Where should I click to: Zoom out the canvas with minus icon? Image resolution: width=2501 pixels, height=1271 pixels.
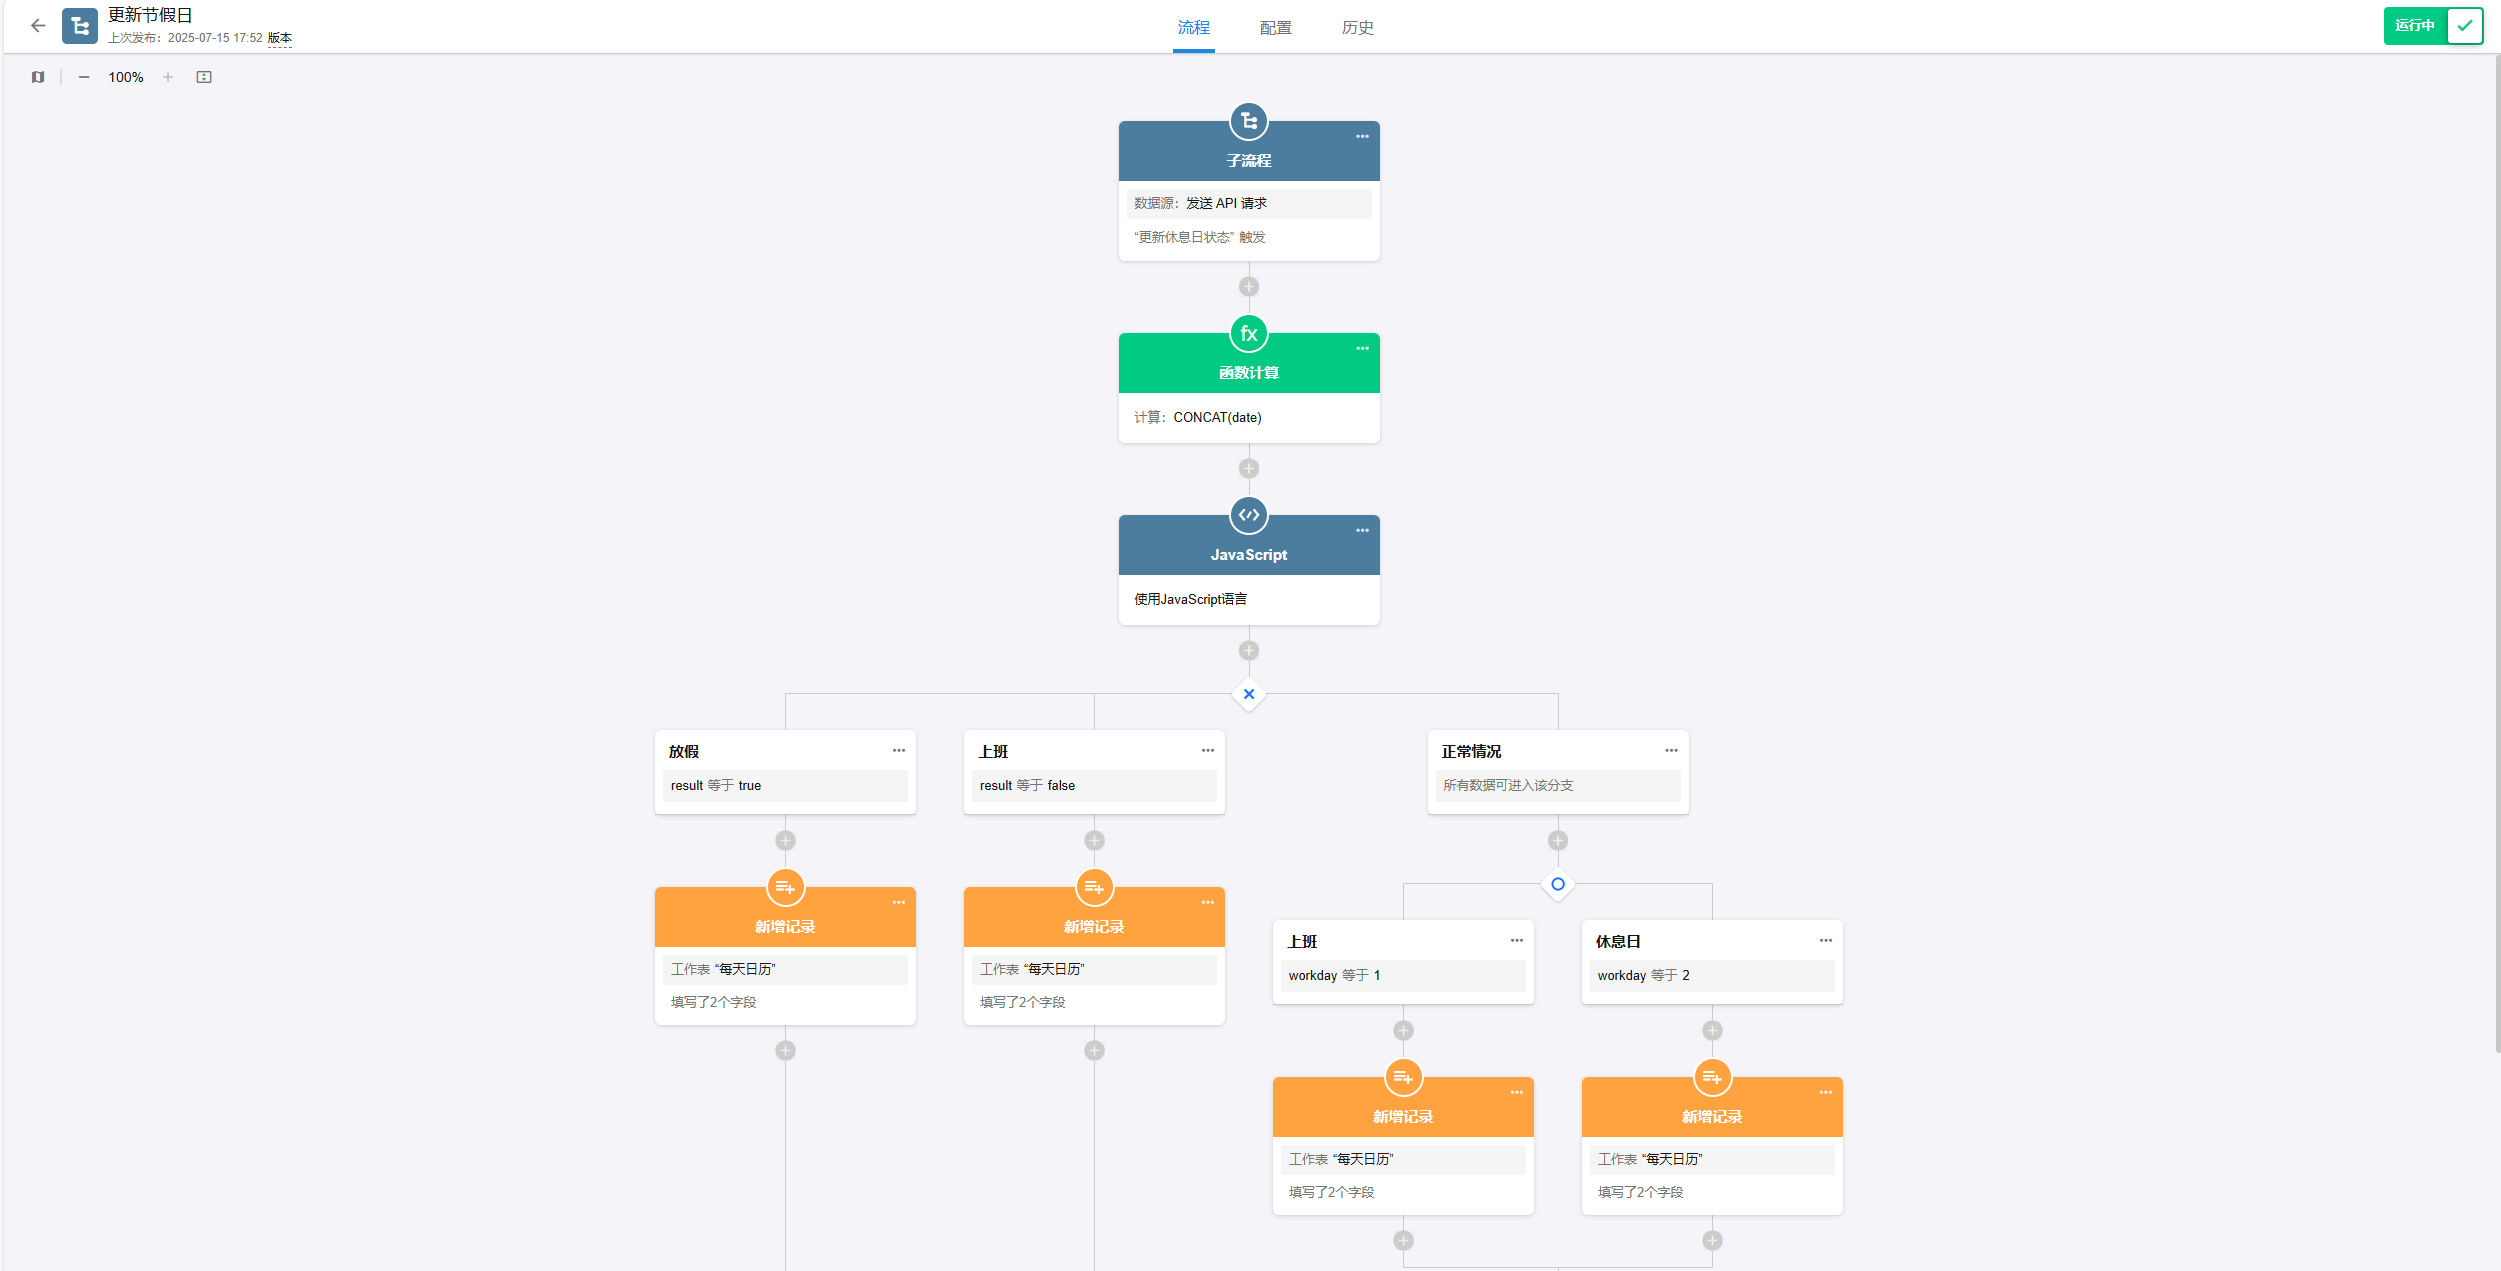(84, 77)
